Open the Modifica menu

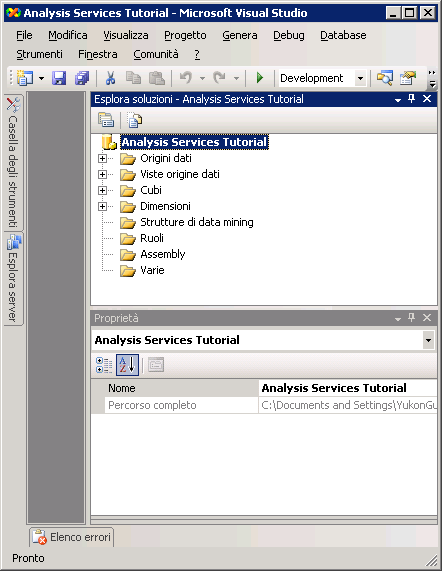[x=68, y=35]
